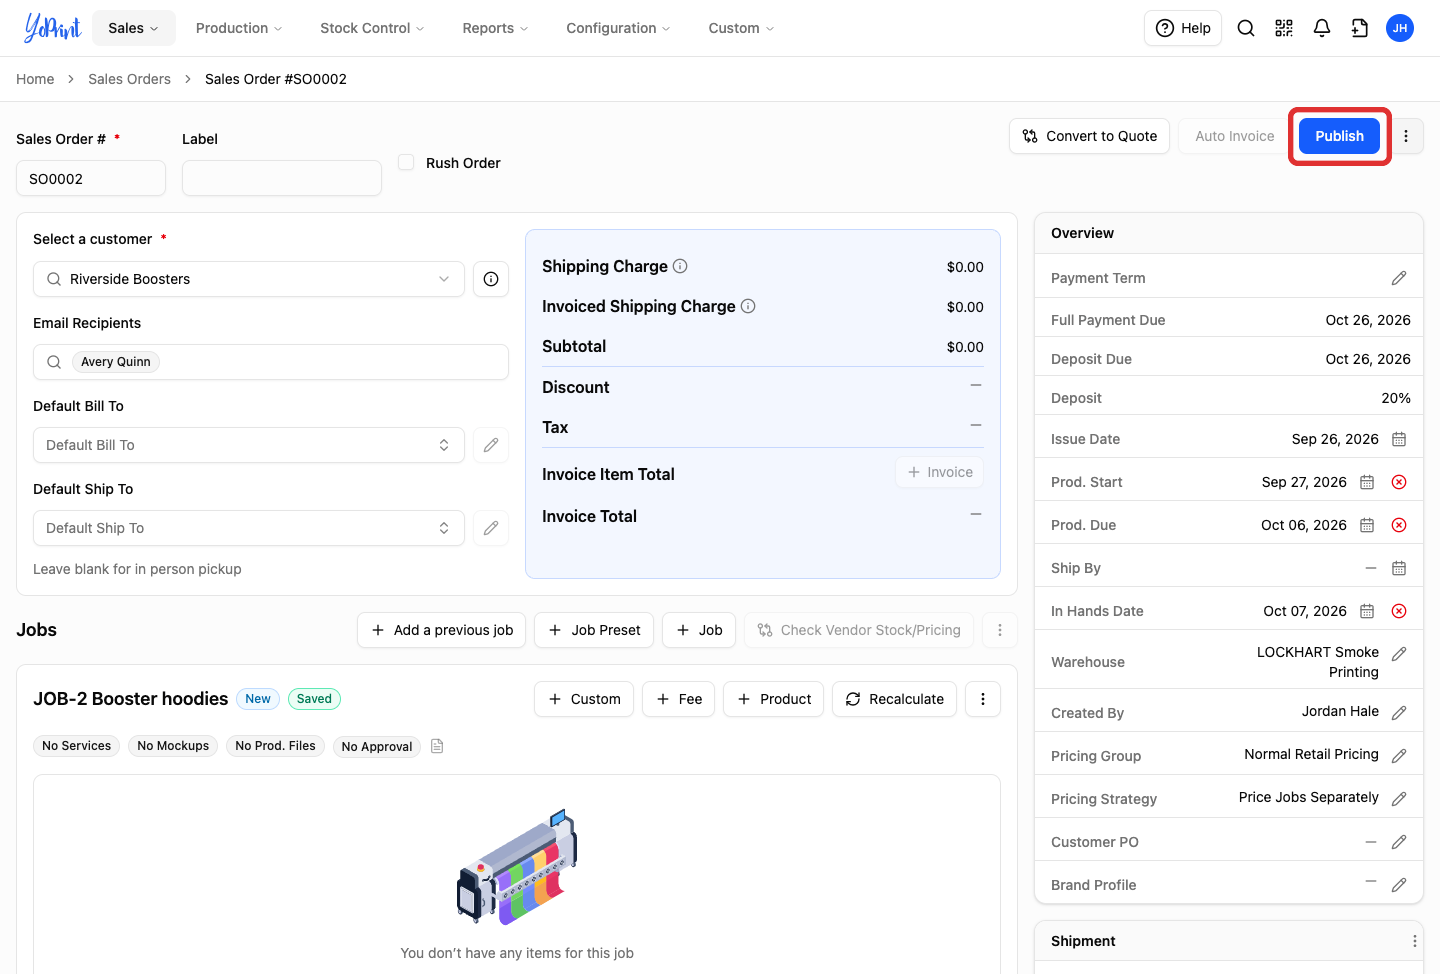Open the QR code scanner icon

[x=1284, y=28]
